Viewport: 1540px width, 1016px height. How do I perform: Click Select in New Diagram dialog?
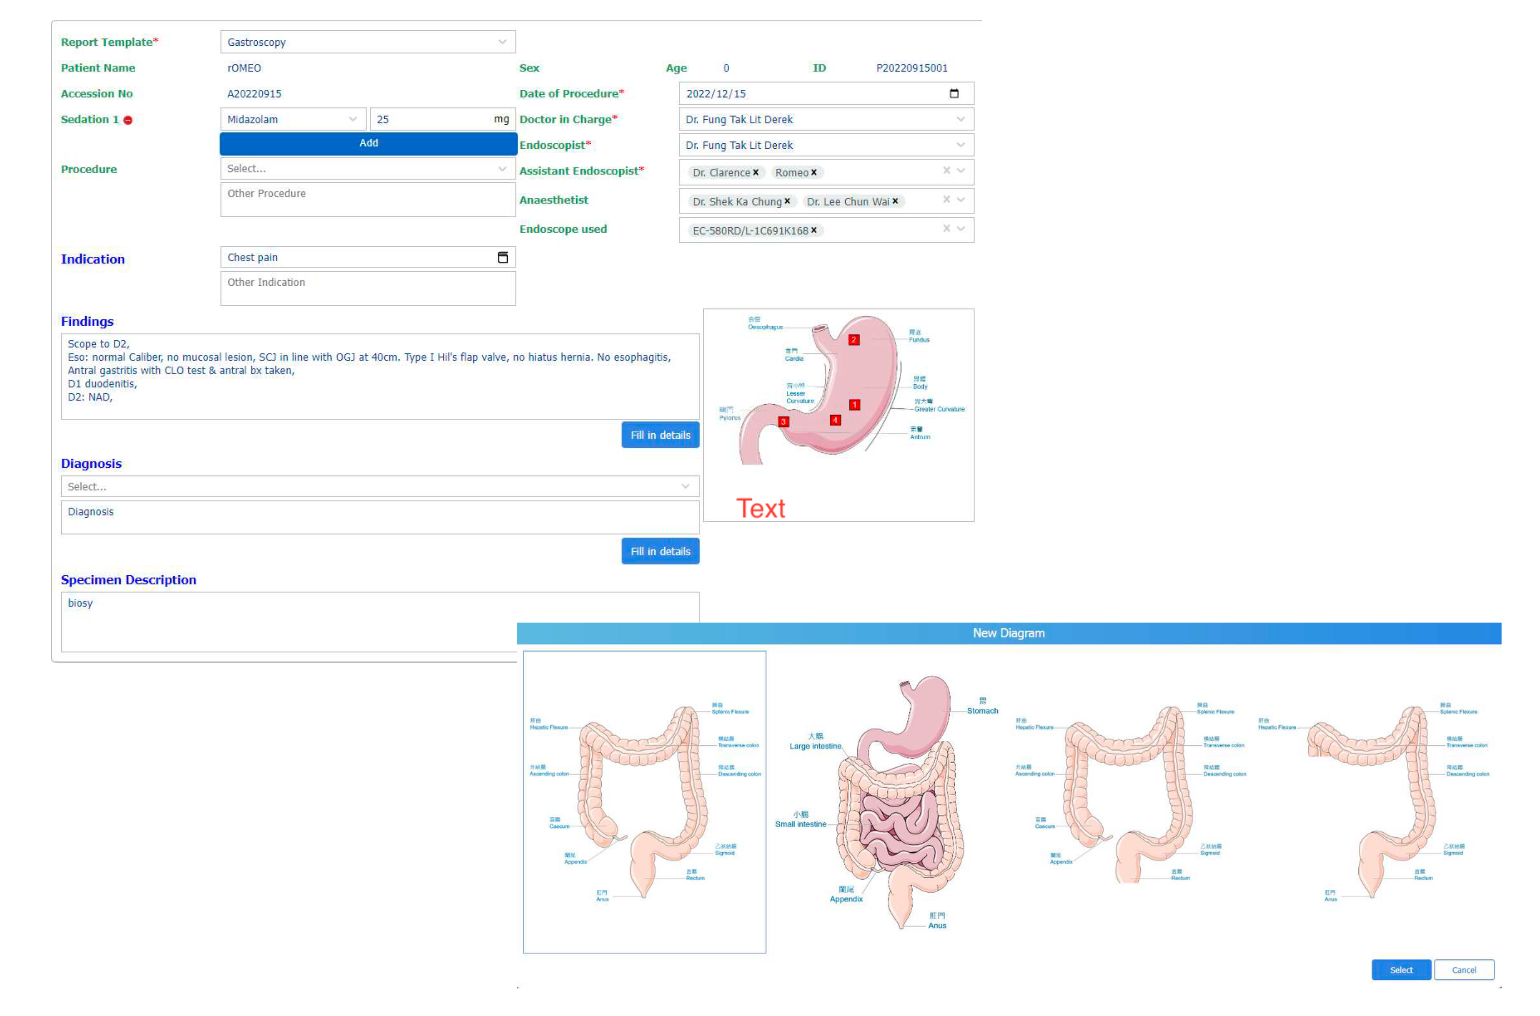pos(1401,970)
